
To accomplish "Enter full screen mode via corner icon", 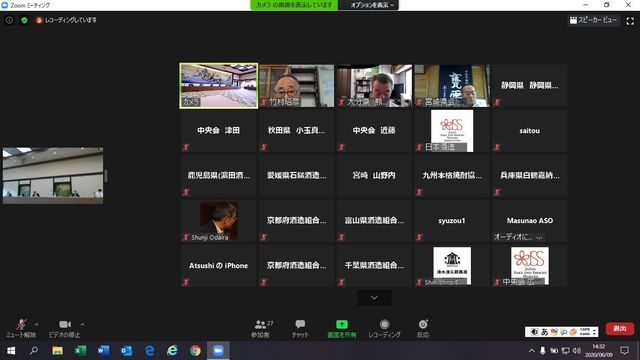I will click(x=630, y=21).
